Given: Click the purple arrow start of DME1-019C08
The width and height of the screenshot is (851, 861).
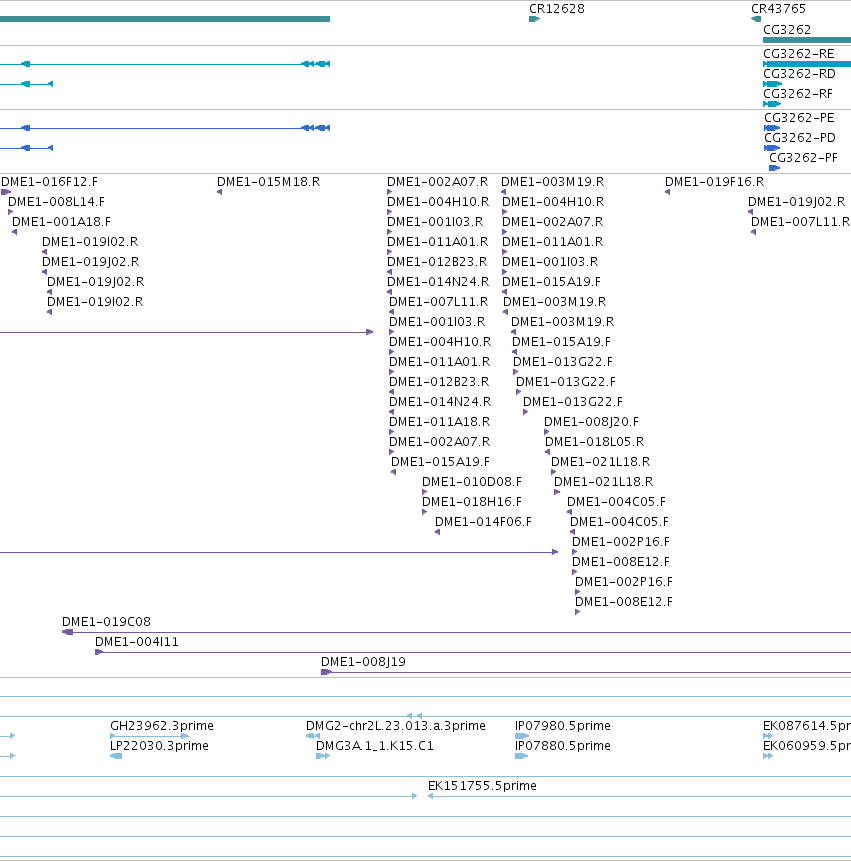Looking at the screenshot, I should click(x=68, y=633).
